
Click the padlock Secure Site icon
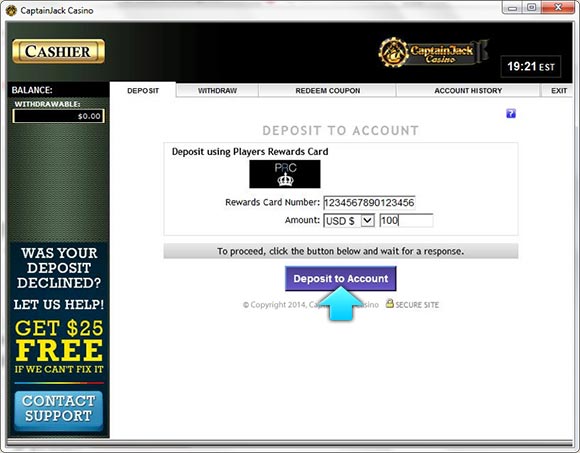pos(390,303)
